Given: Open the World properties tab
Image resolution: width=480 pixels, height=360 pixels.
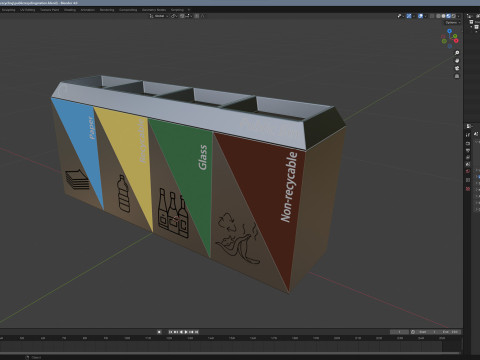Looking at the screenshot, I should point(468,171).
